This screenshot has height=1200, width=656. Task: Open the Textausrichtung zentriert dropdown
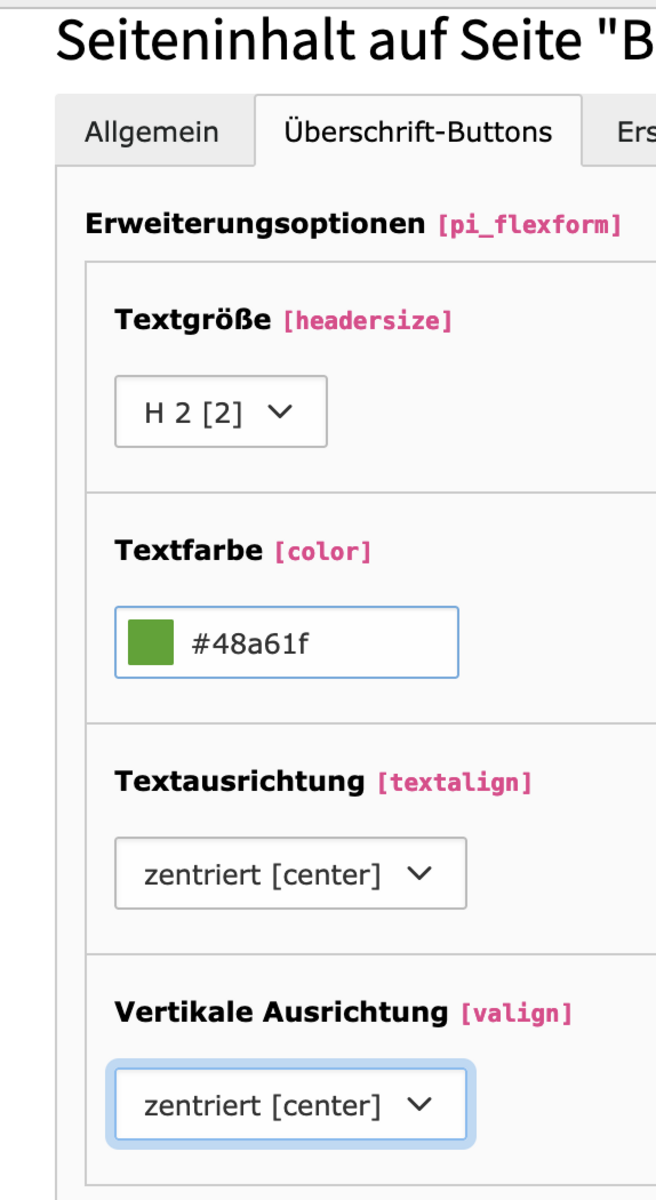point(291,873)
